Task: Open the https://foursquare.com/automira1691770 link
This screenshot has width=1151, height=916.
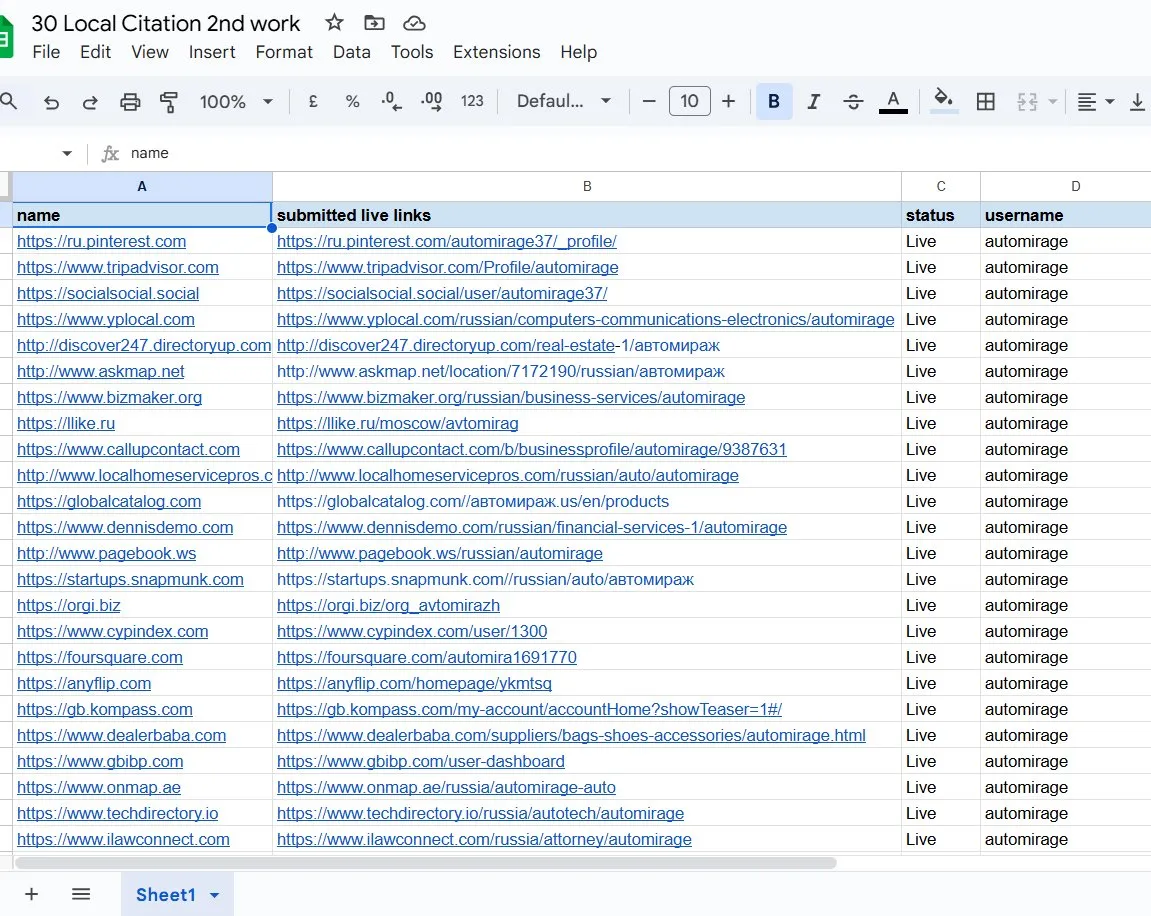Action: [426, 658]
